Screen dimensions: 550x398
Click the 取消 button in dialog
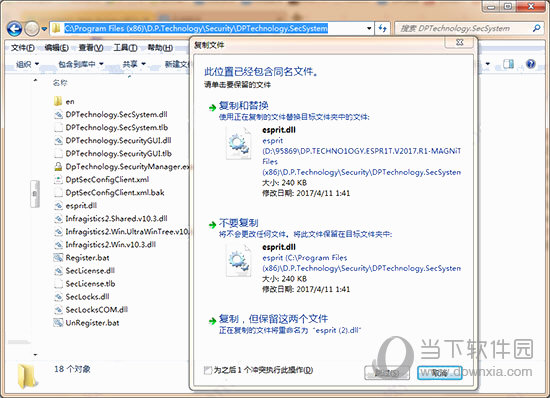(440, 372)
